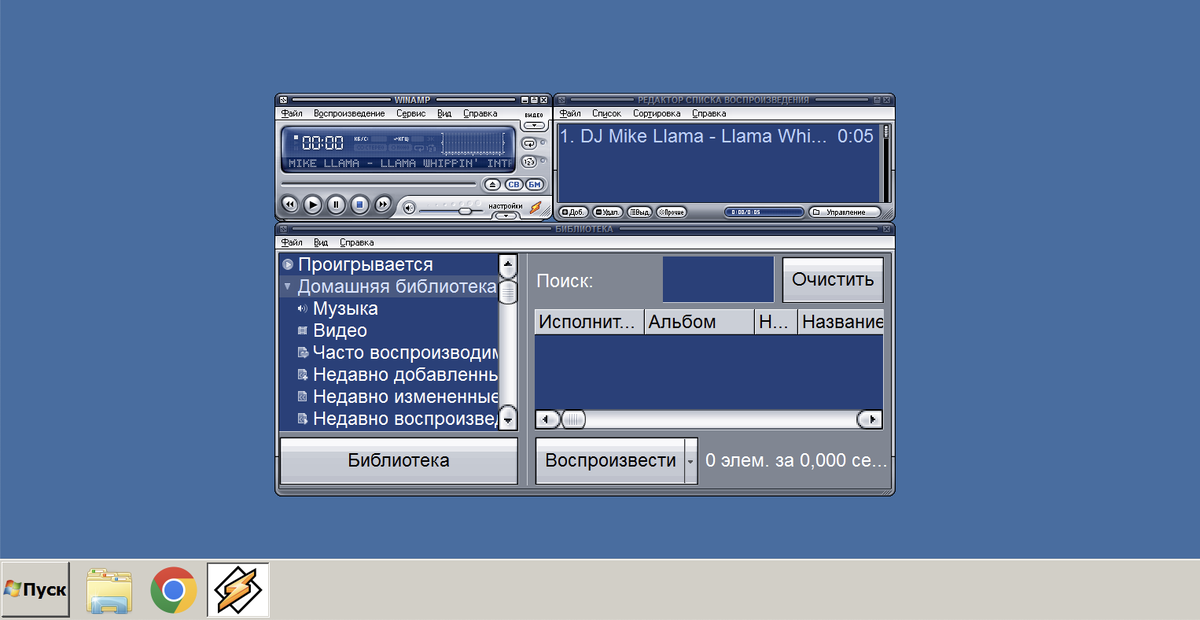Click the Воспроизвести button

click(x=610, y=461)
